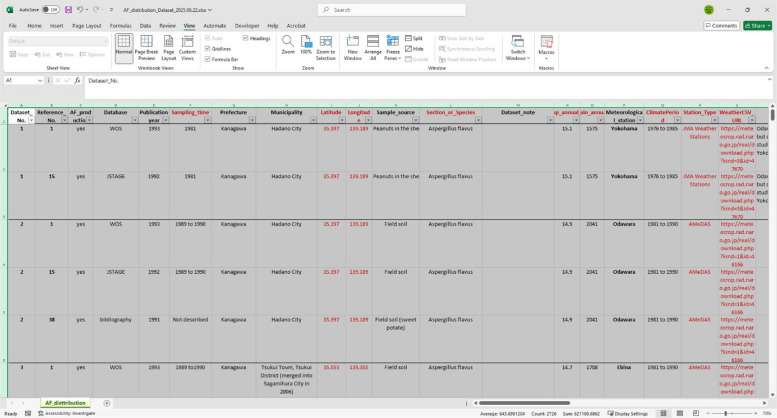
Task: Toggle the Headings checkbox
Action: (245, 38)
